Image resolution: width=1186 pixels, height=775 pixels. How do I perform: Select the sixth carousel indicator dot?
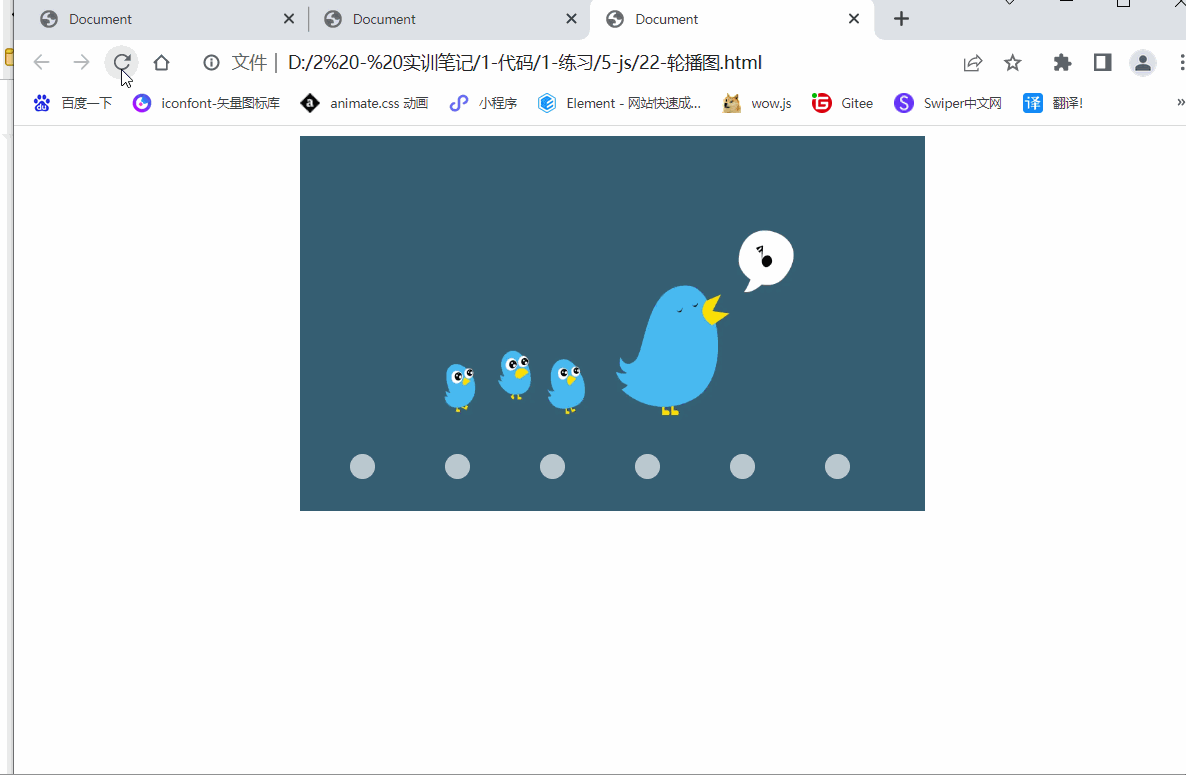click(x=837, y=467)
